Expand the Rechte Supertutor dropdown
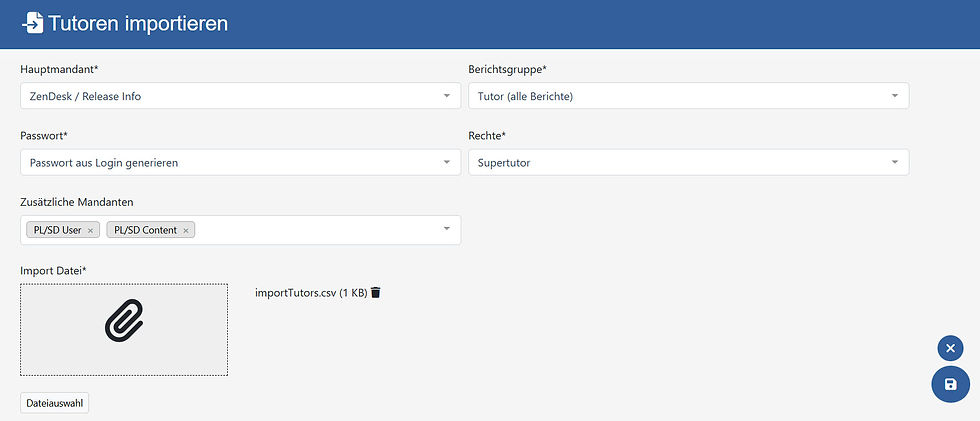This screenshot has width=980, height=421. click(894, 162)
